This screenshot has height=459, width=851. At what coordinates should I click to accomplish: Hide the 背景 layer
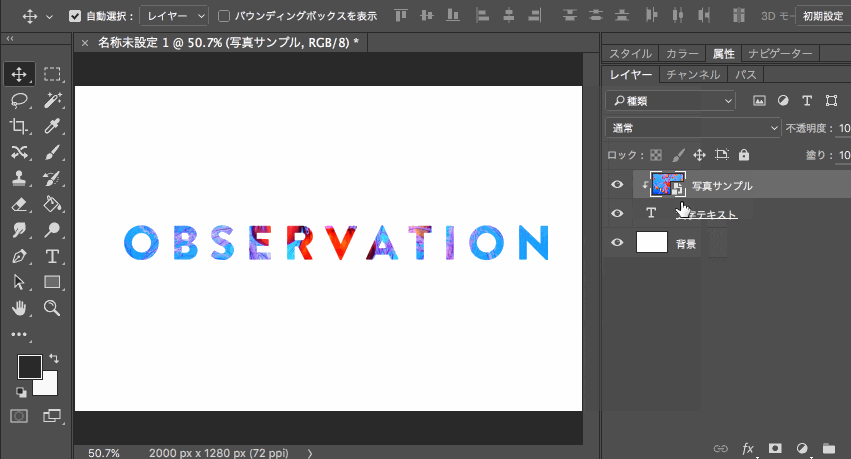[617, 242]
